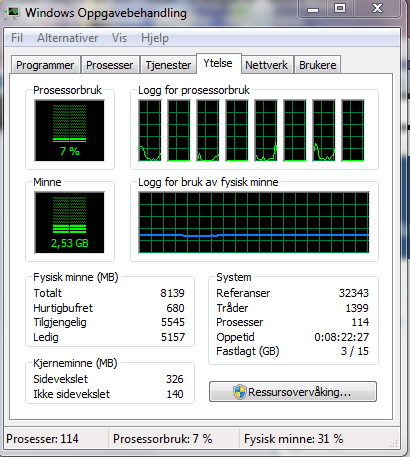Switch to the Programmer tab
This screenshot has height=457, width=410.
click(45, 65)
